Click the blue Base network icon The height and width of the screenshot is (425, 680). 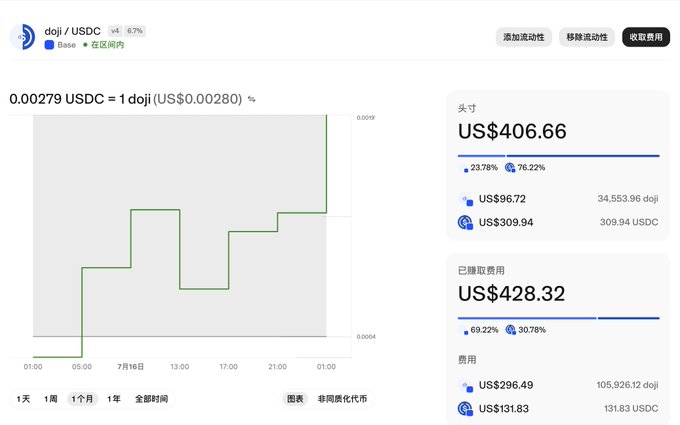coord(49,45)
